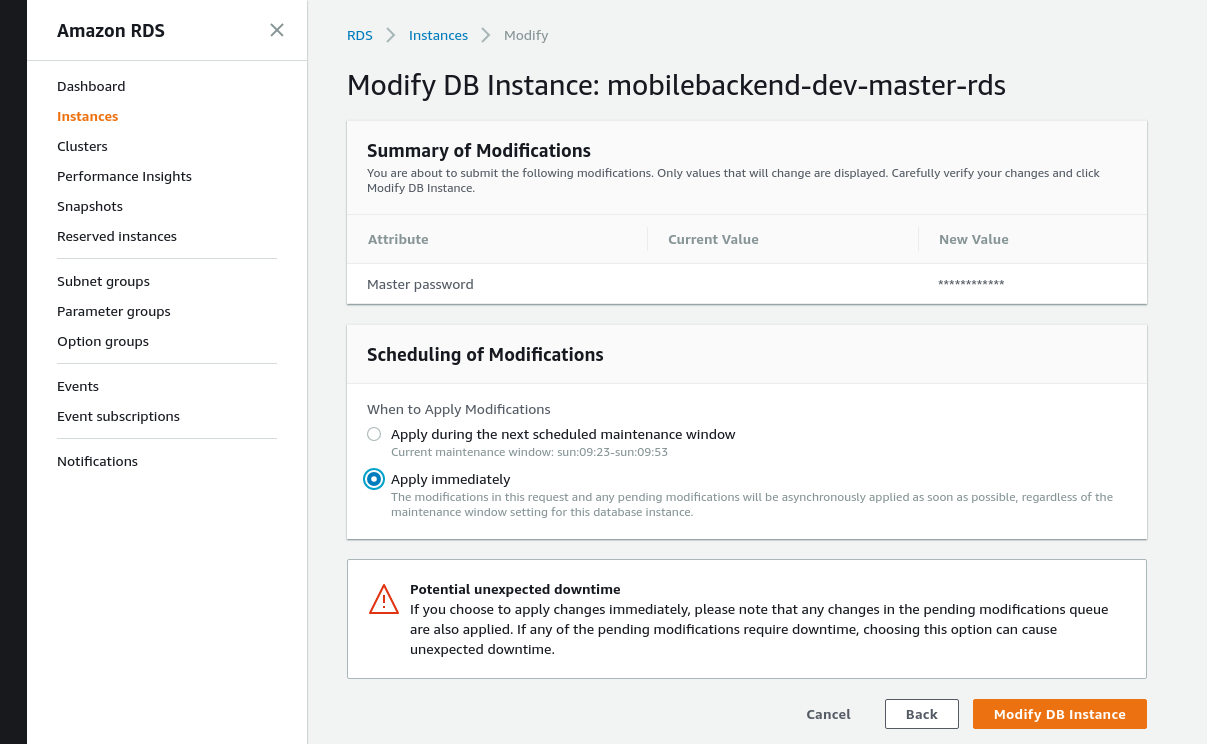Open Option groups page

click(x=103, y=341)
